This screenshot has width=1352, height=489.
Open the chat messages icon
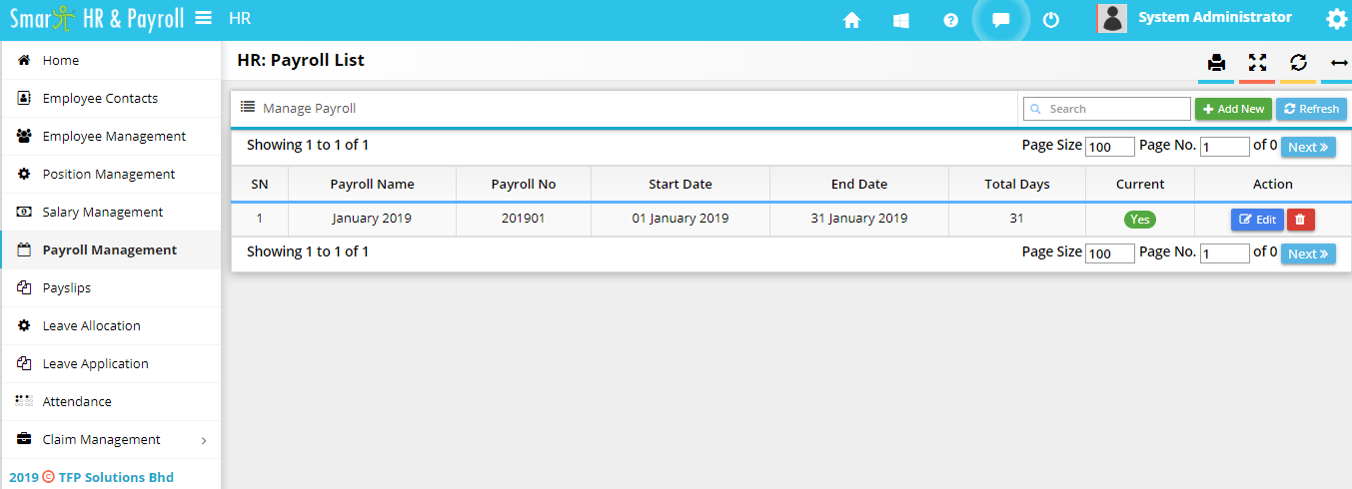[1000, 20]
